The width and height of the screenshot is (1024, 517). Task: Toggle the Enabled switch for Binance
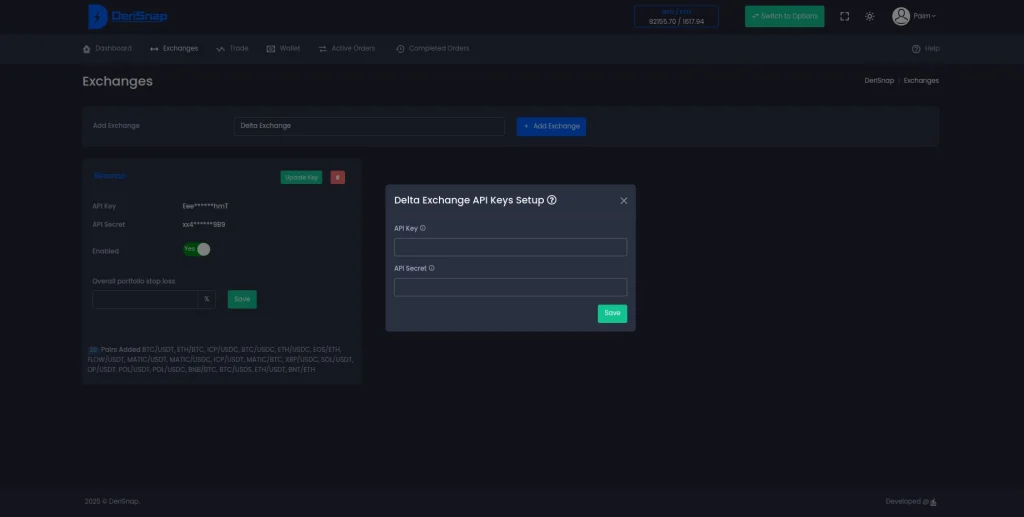(197, 249)
